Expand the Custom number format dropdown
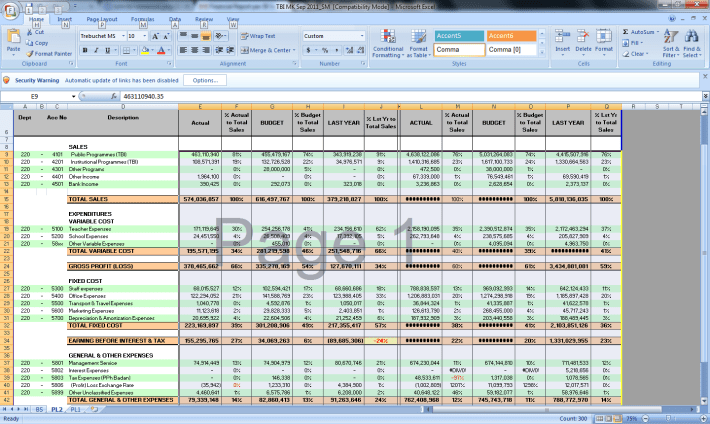The width and height of the screenshot is (710, 424). pos(362,36)
